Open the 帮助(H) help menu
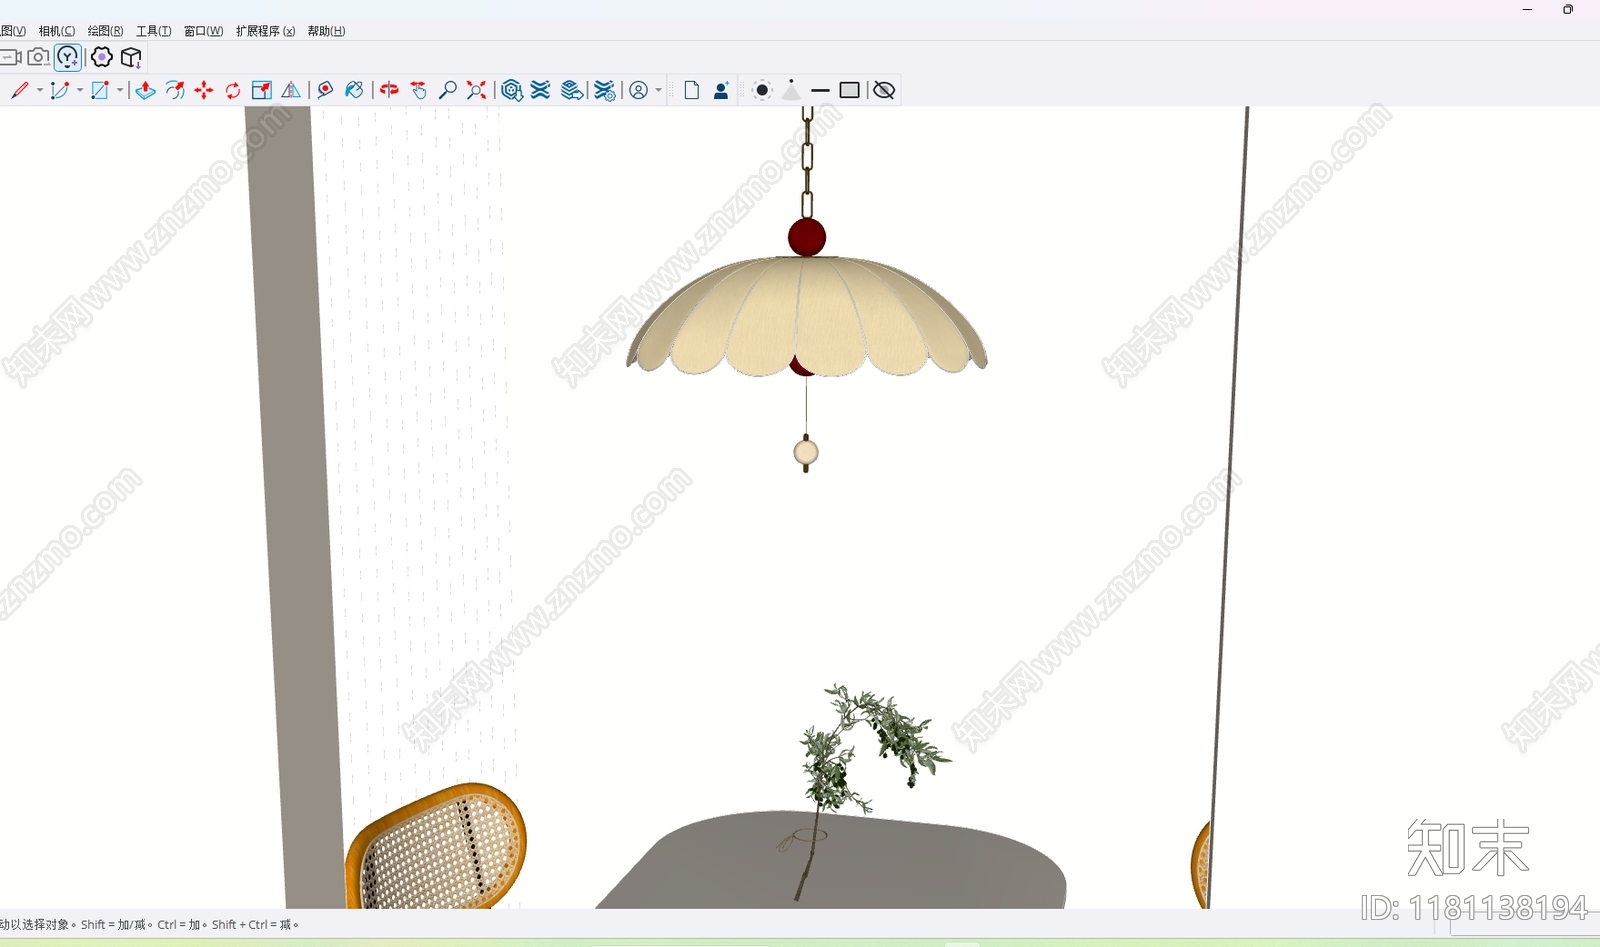Screen dimensions: 1600x947 [x=327, y=31]
